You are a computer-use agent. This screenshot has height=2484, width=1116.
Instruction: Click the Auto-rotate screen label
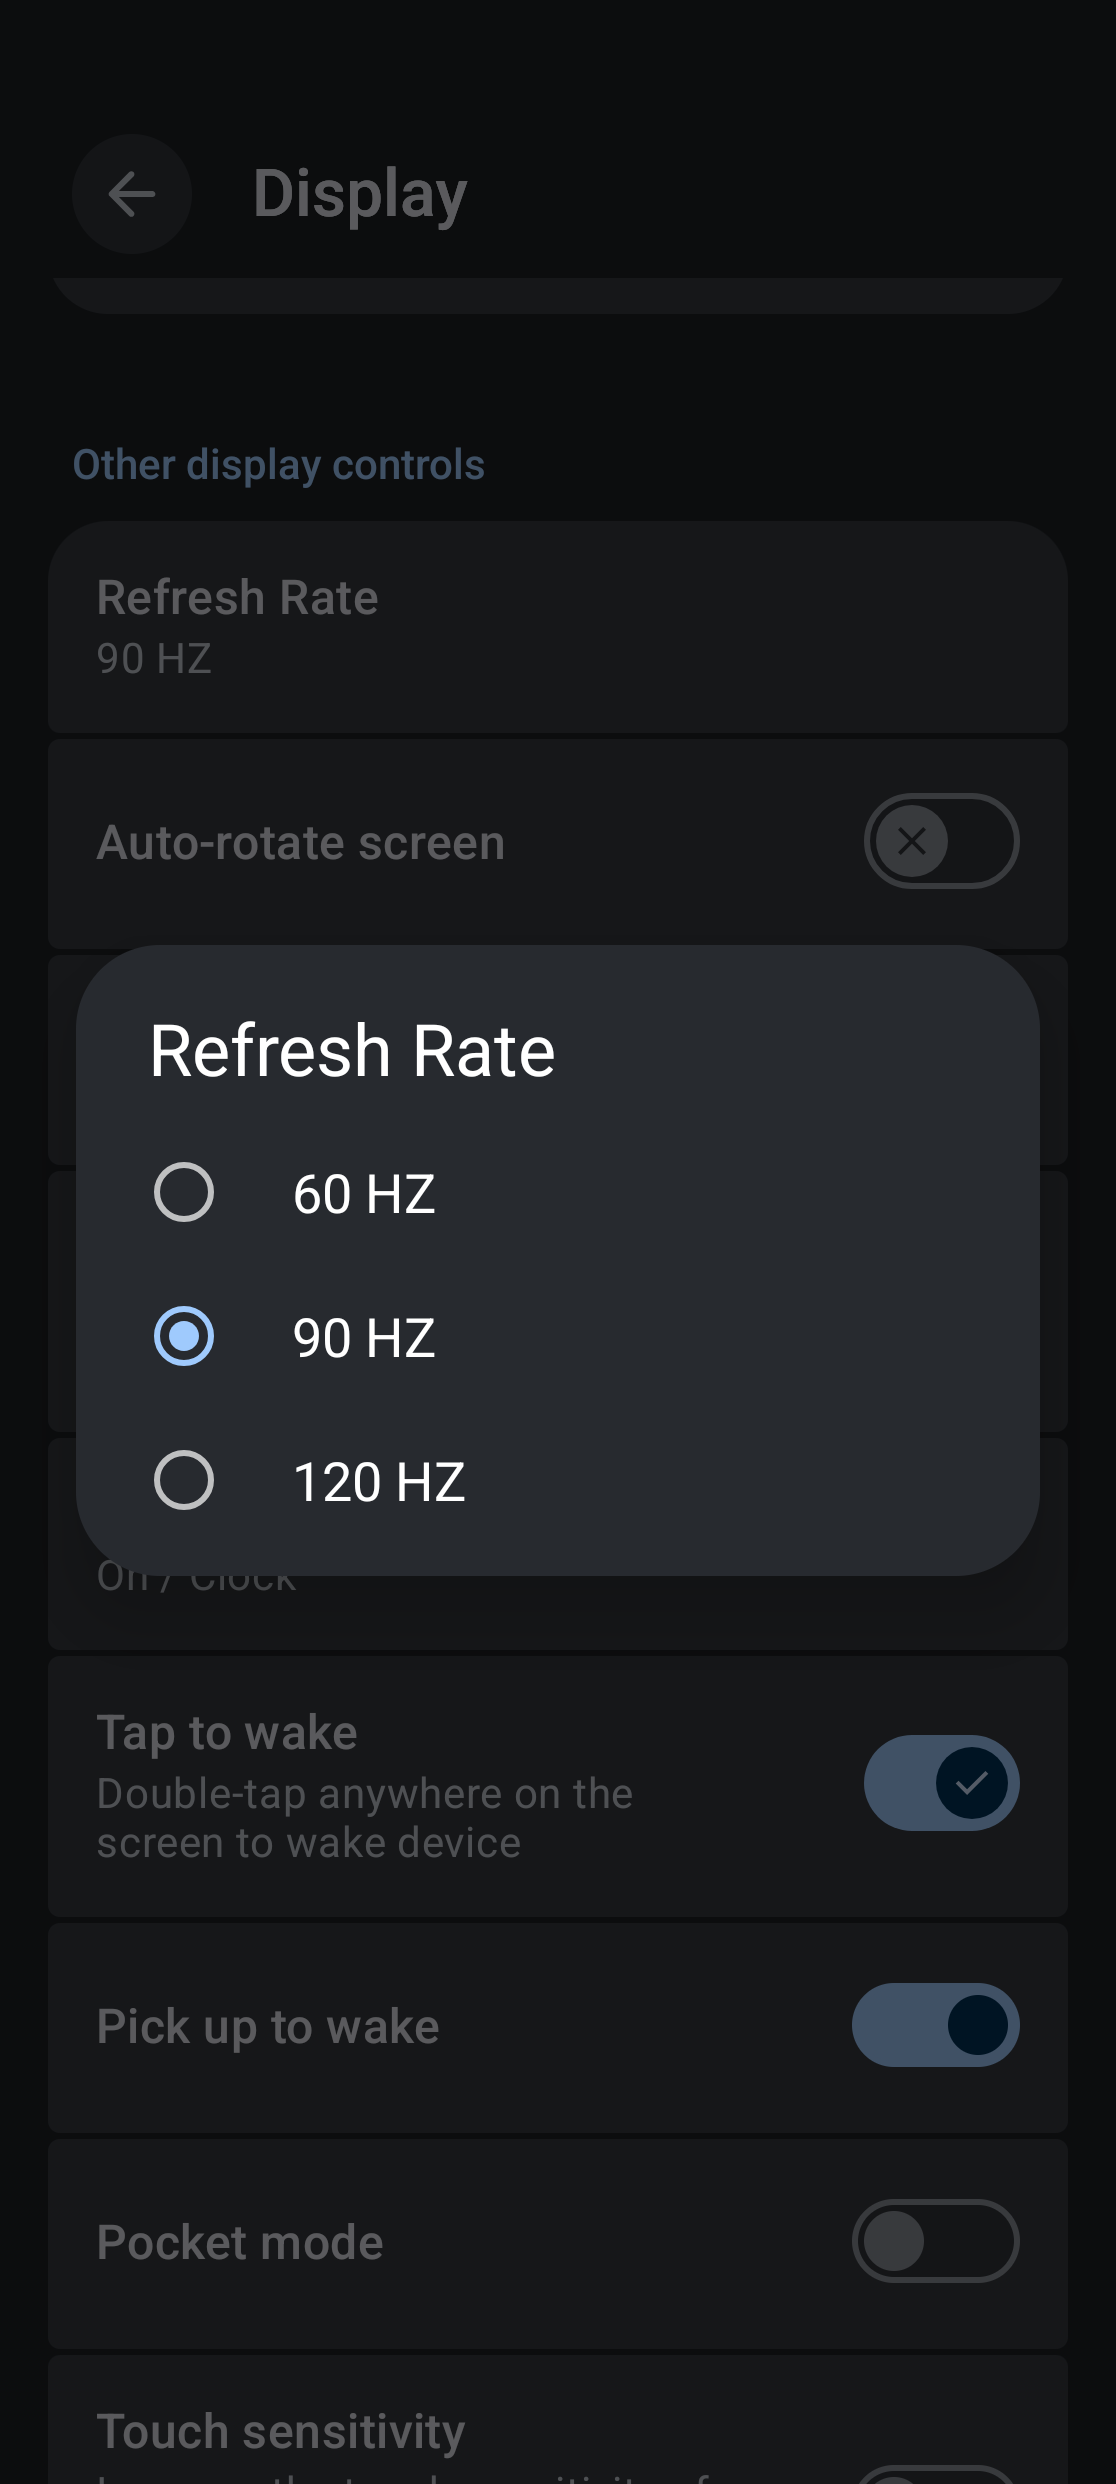pyautogui.click(x=301, y=843)
